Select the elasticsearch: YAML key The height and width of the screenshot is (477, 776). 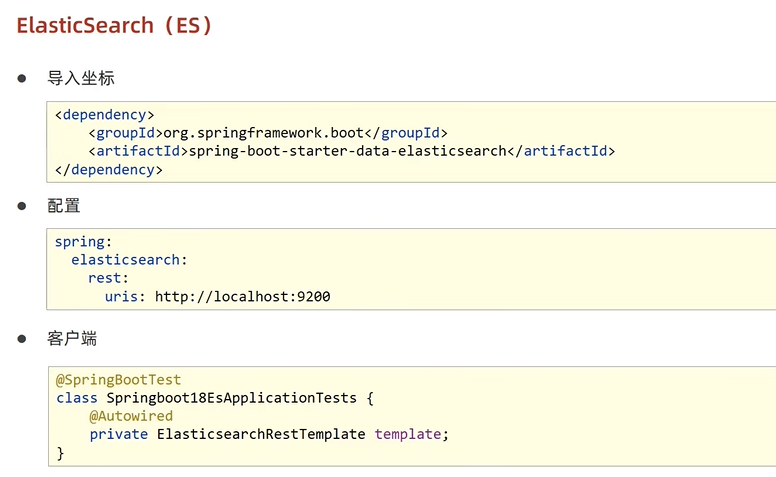point(129,260)
